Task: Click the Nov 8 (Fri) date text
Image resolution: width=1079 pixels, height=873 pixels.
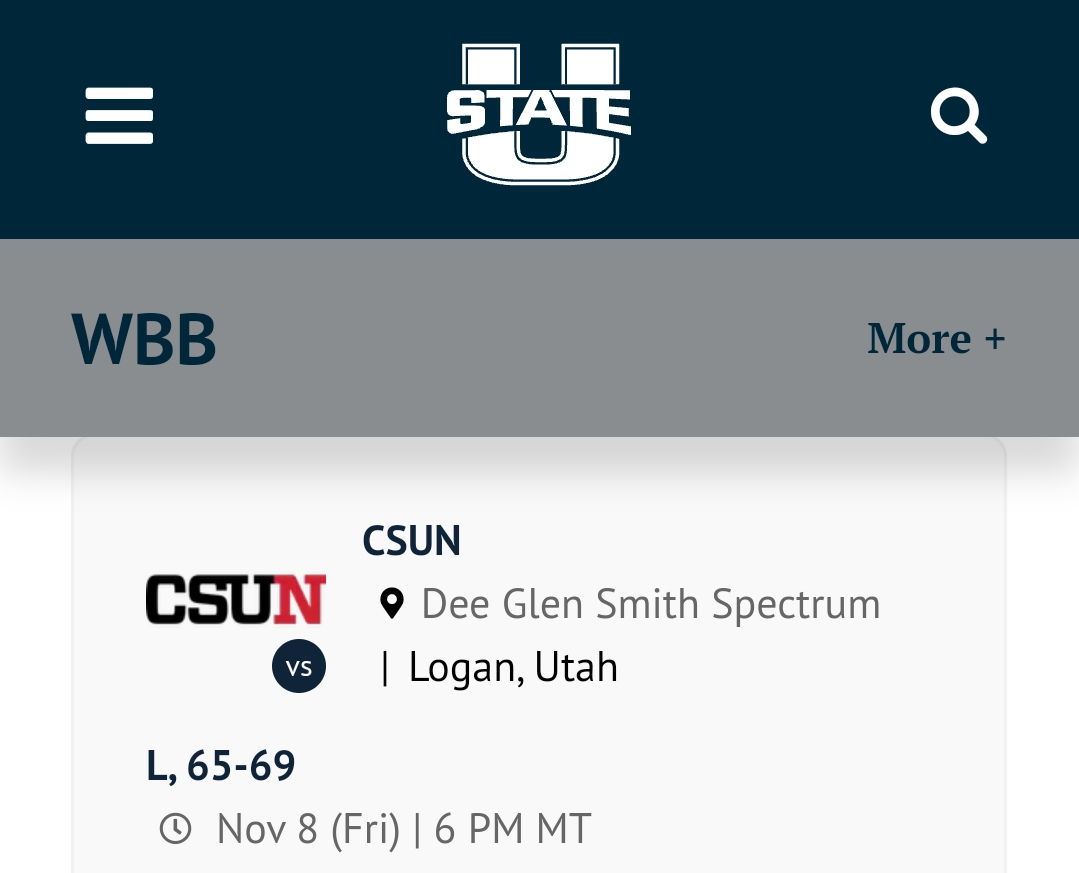Action: click(x=308, y=828)
